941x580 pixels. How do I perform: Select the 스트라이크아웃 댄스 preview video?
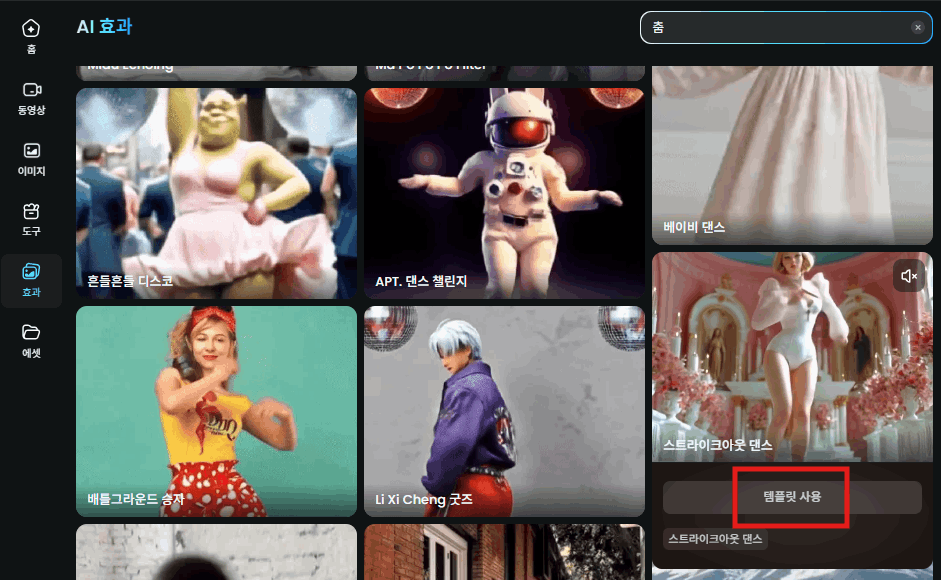coord(792,357)
